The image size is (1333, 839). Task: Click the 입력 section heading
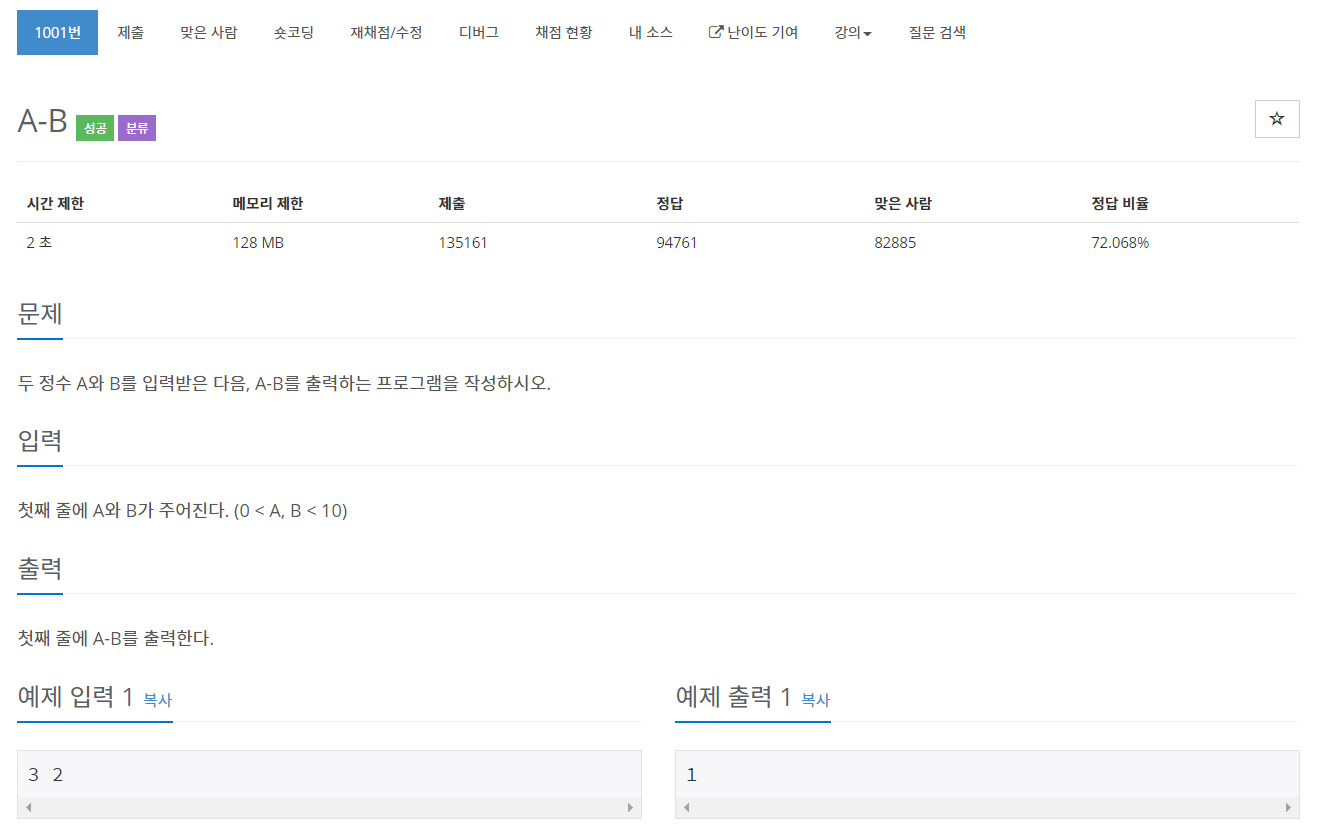pyautogui.click(x=40, y=440)
